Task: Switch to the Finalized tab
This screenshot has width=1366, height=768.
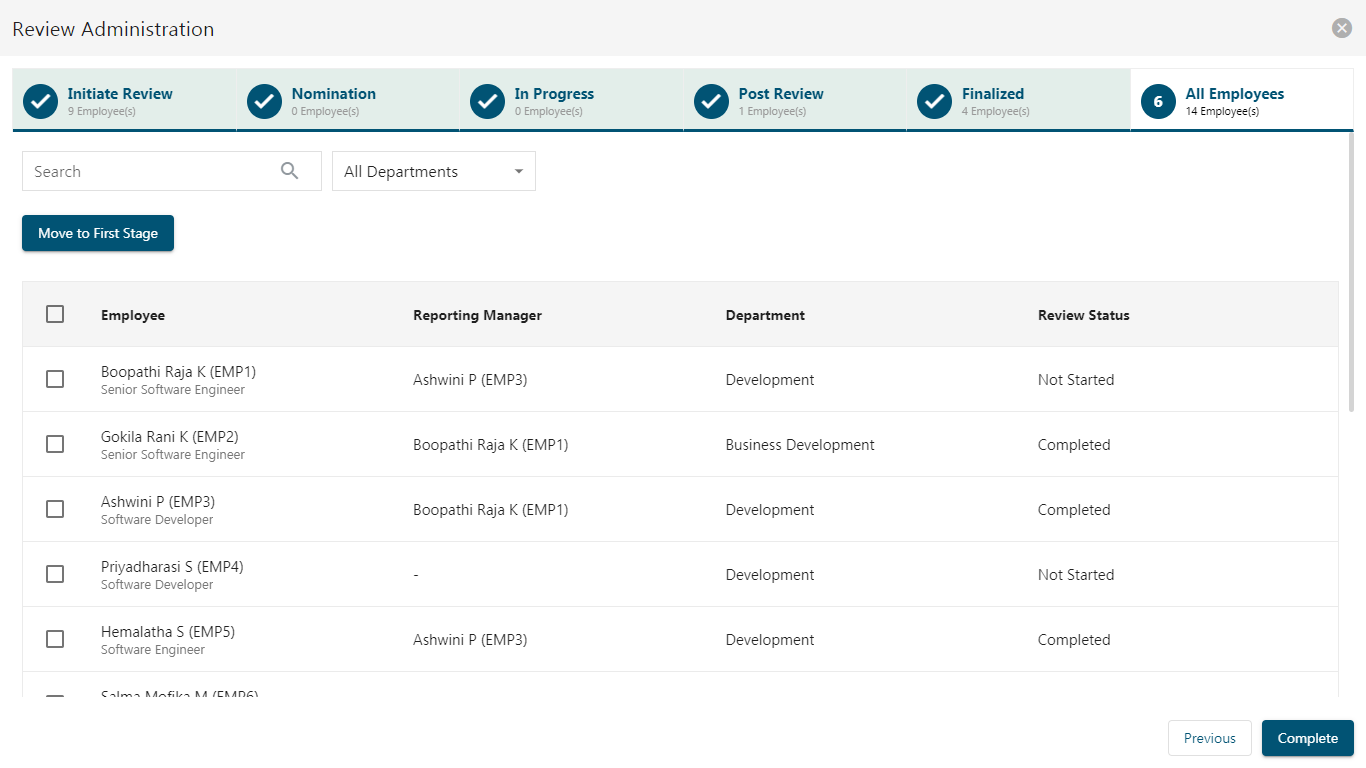Action: point(1018,100)
